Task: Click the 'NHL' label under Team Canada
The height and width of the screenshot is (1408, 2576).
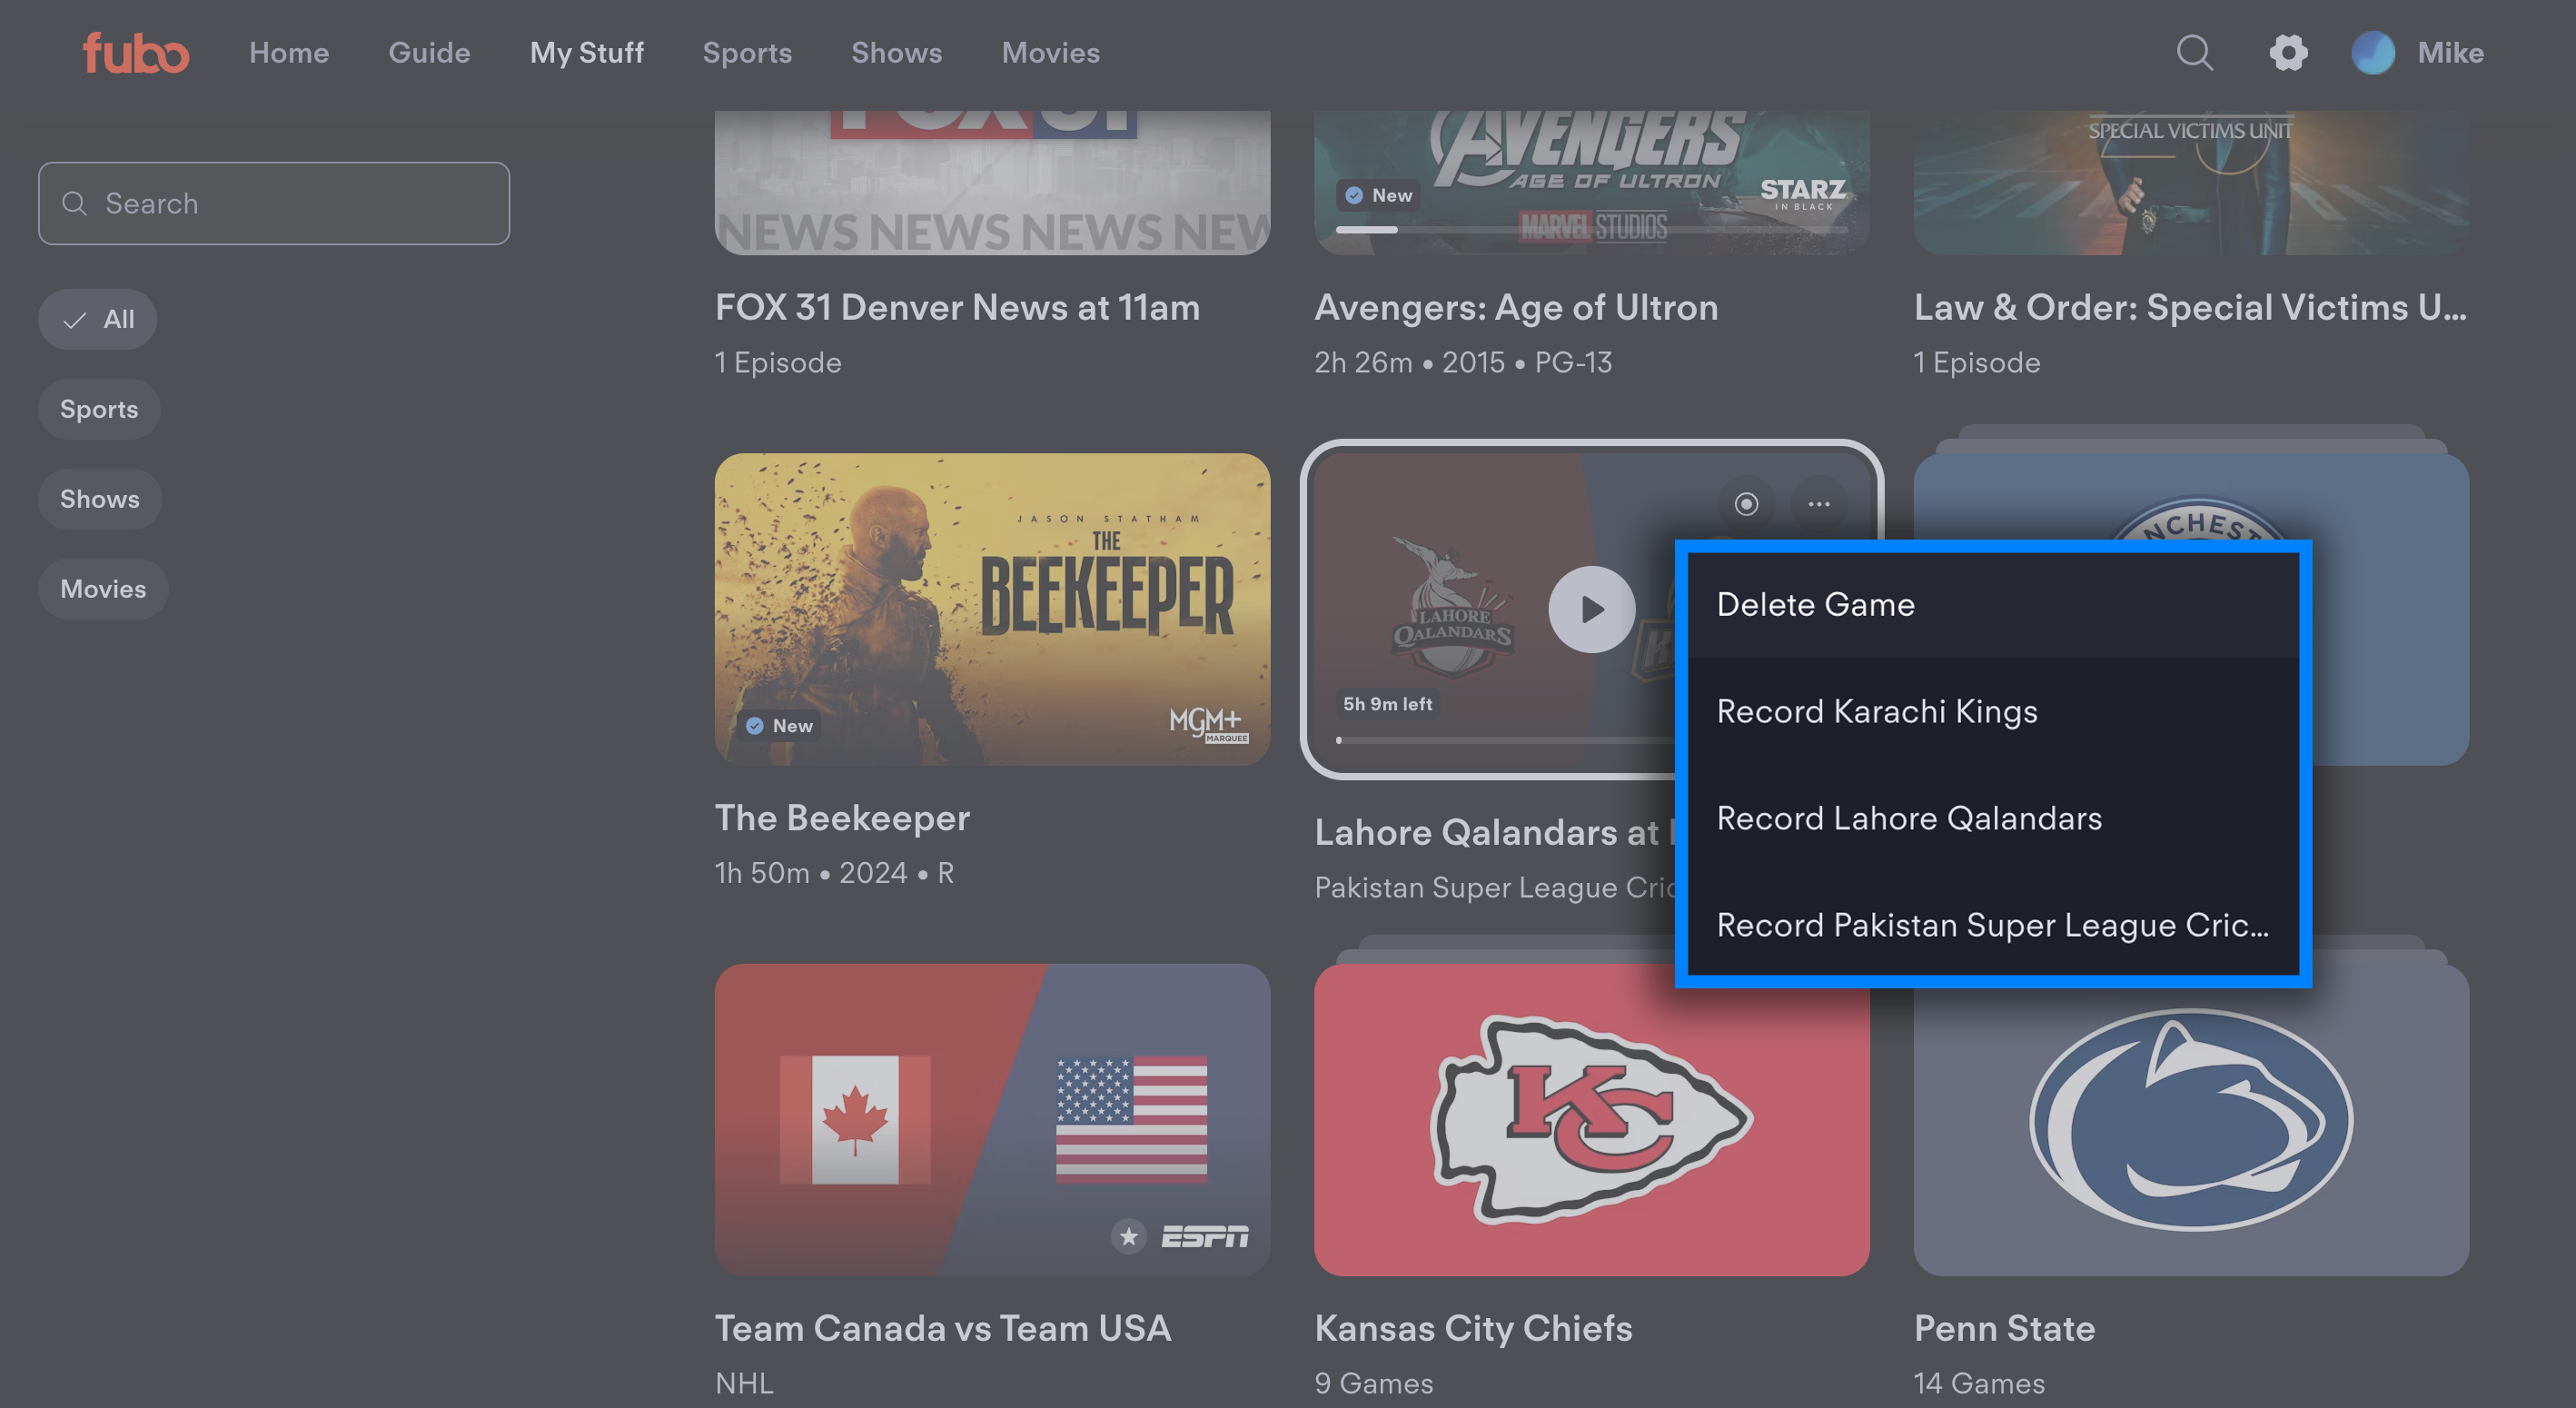Action: [744, 1383]
